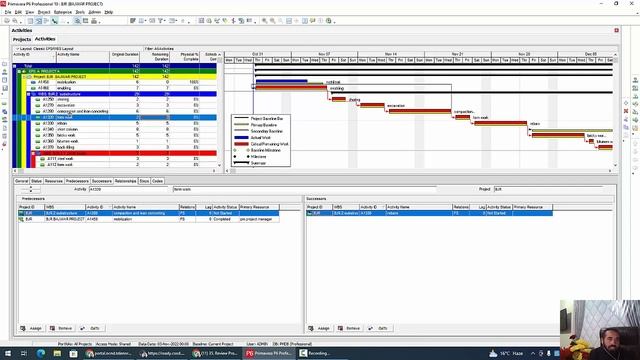This screenshot has height=360, width=640.
Task: Open the Tools menu
Action: 80,12
